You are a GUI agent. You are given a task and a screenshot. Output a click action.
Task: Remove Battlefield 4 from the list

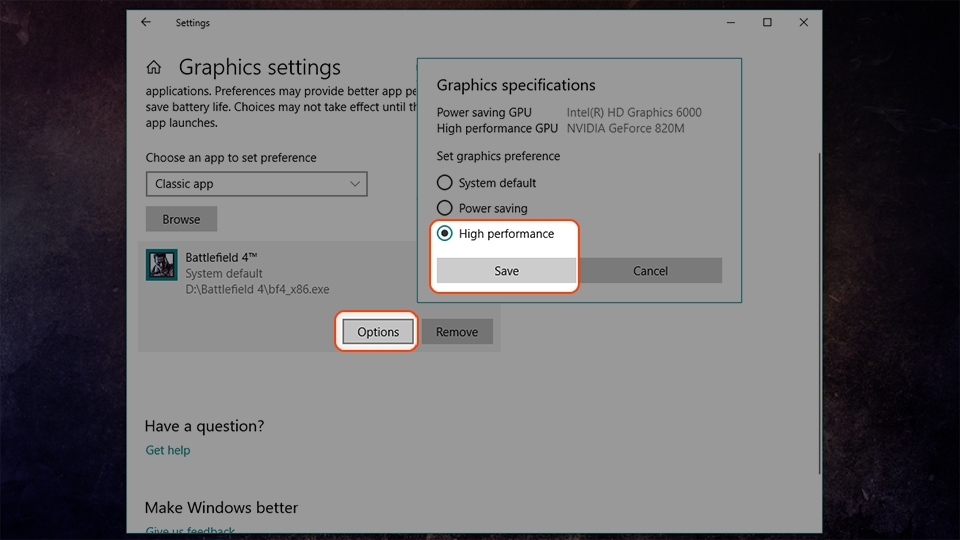coord(457,331)
